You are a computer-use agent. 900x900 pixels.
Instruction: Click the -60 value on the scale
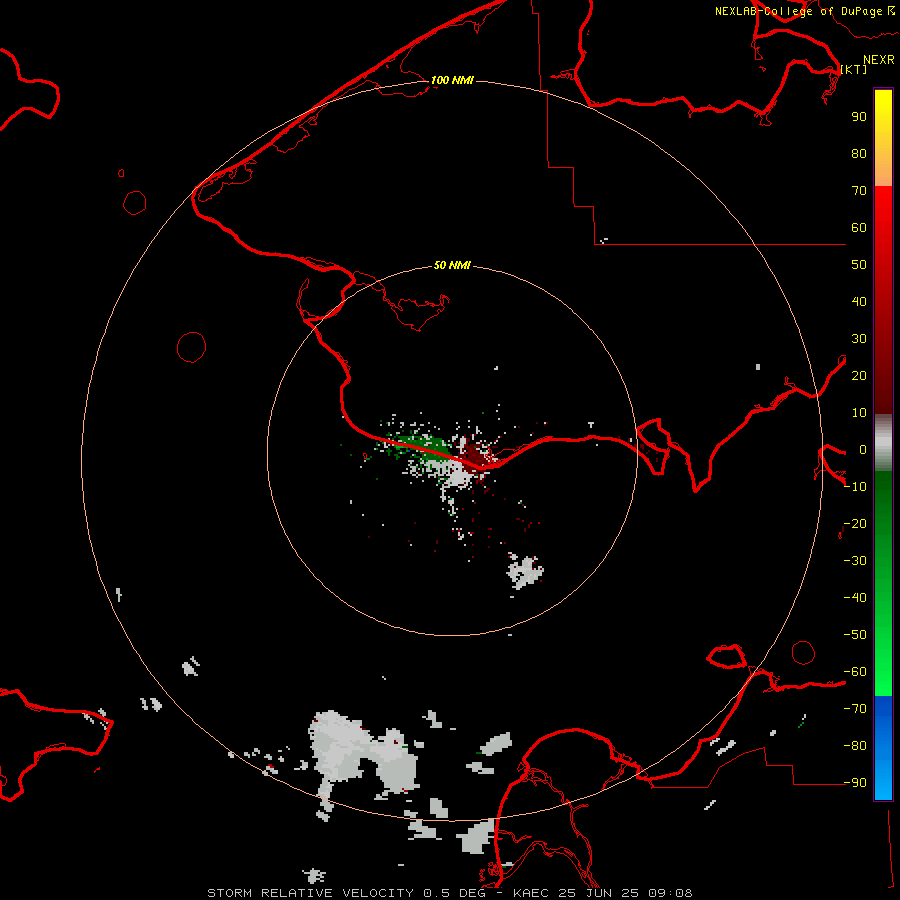855,672
